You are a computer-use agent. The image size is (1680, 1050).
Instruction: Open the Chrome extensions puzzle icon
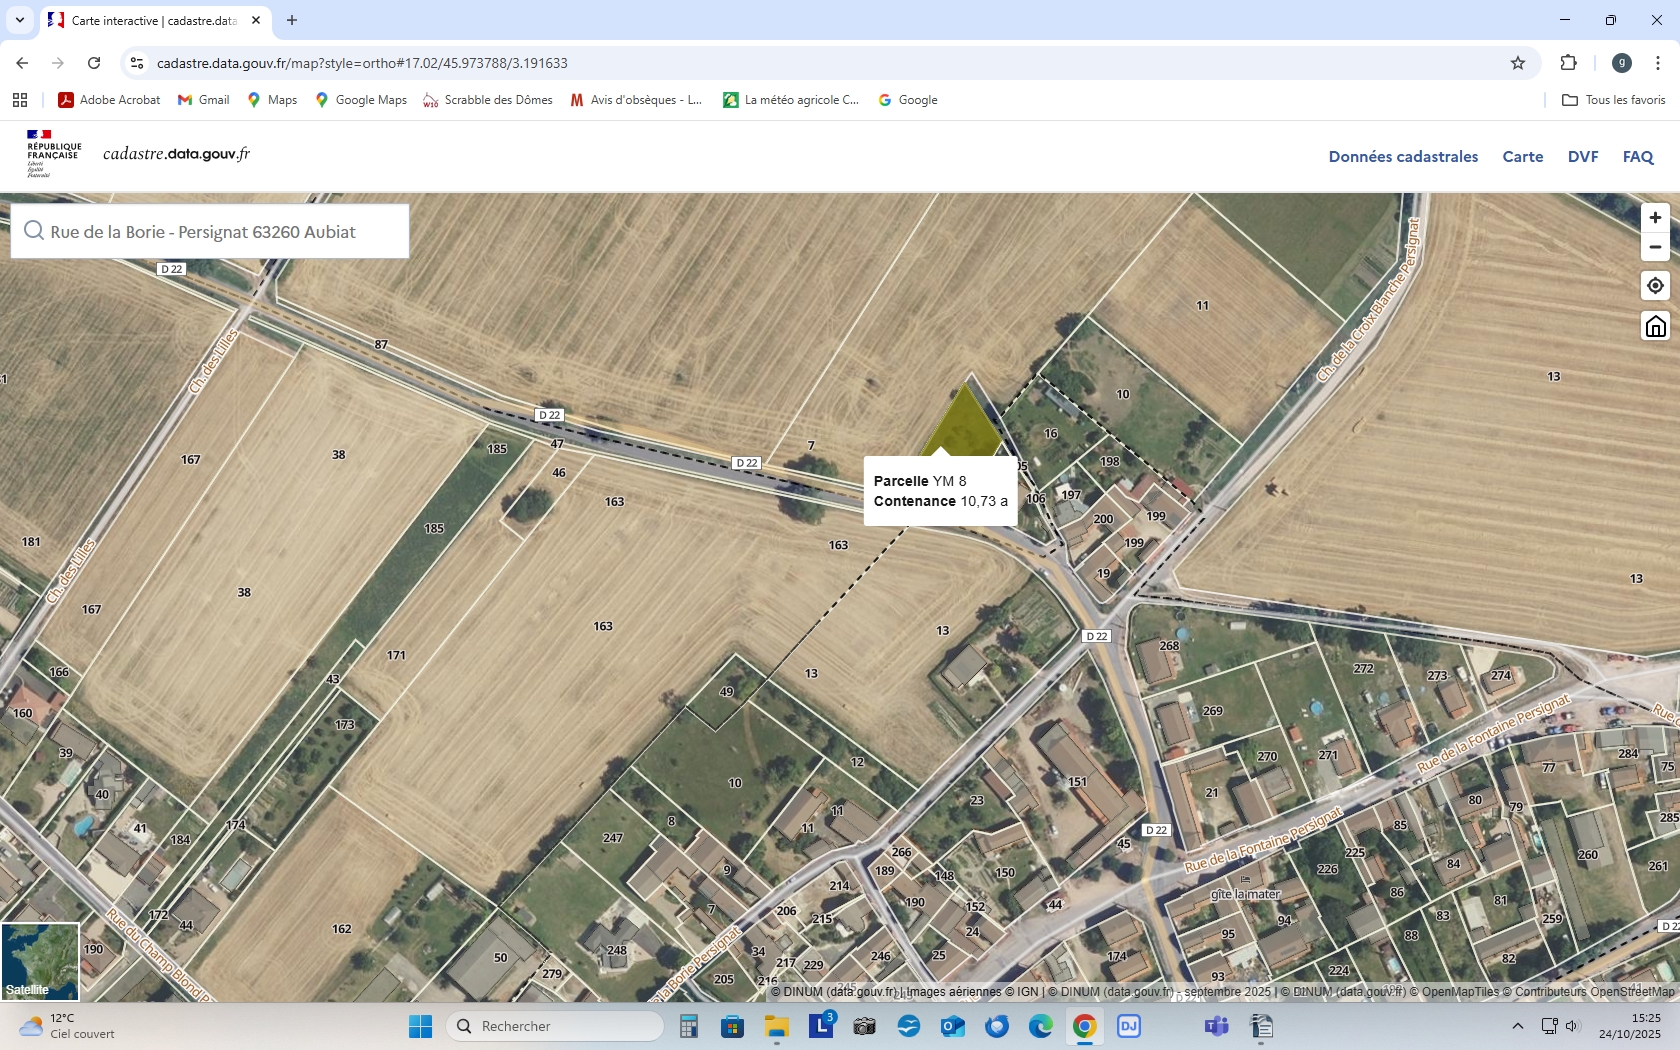pos(1568,63)
